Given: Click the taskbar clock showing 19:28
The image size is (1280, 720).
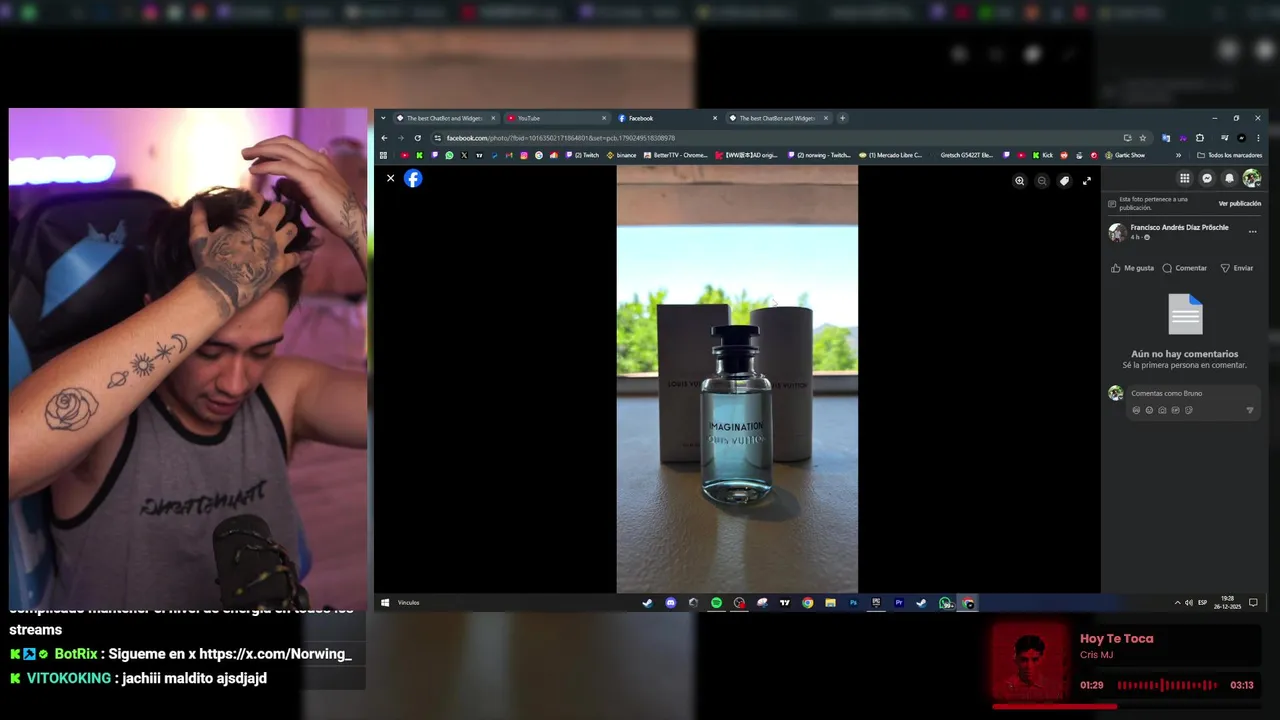Looking at the screenshot, I should 1228,603.
